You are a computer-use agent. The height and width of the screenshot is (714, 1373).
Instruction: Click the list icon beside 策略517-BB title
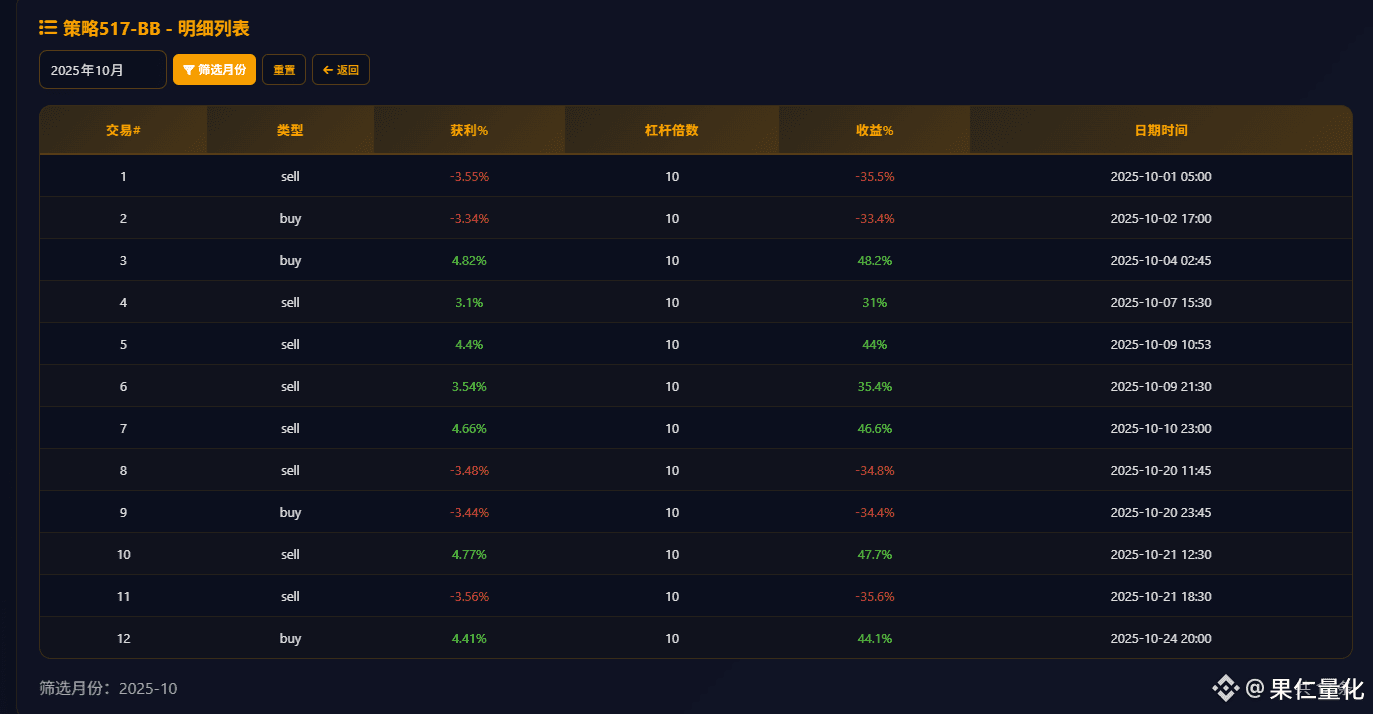pyautogui.click(x=48, y=27)
